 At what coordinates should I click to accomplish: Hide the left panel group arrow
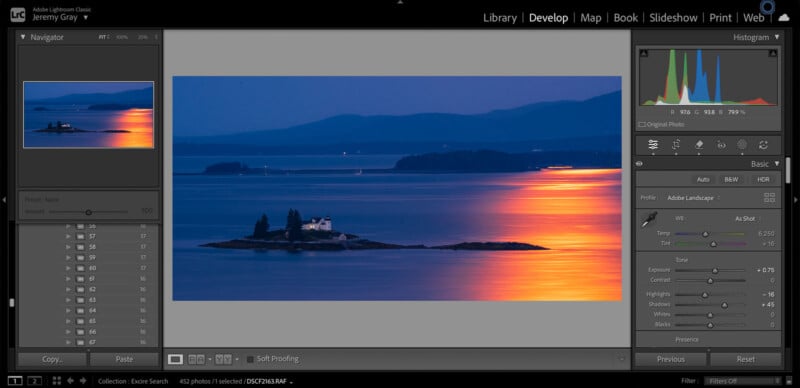[x=4, y=200]
